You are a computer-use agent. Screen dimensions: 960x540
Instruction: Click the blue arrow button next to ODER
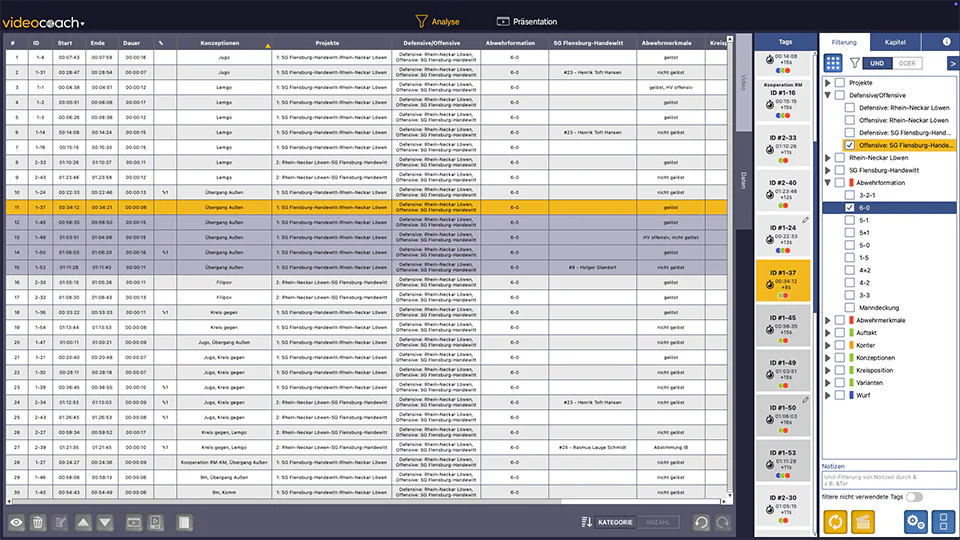point(953,63)
